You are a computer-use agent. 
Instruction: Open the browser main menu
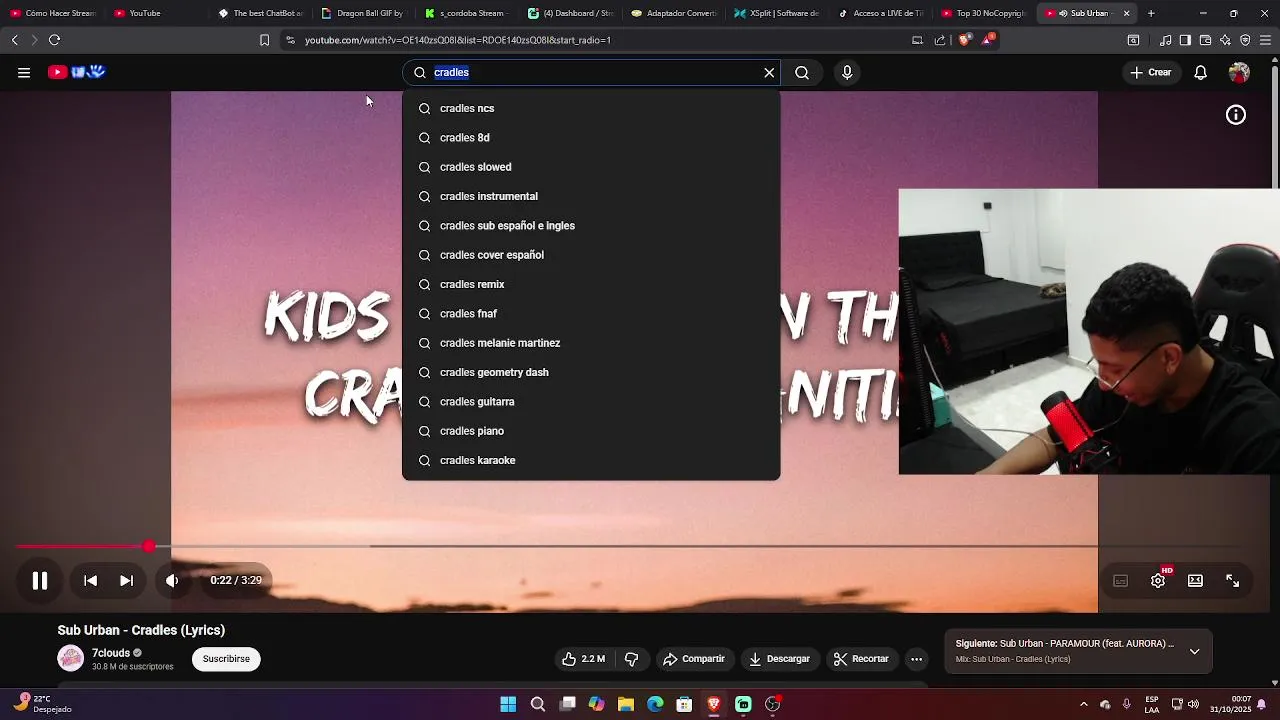tap(1265, 40)
